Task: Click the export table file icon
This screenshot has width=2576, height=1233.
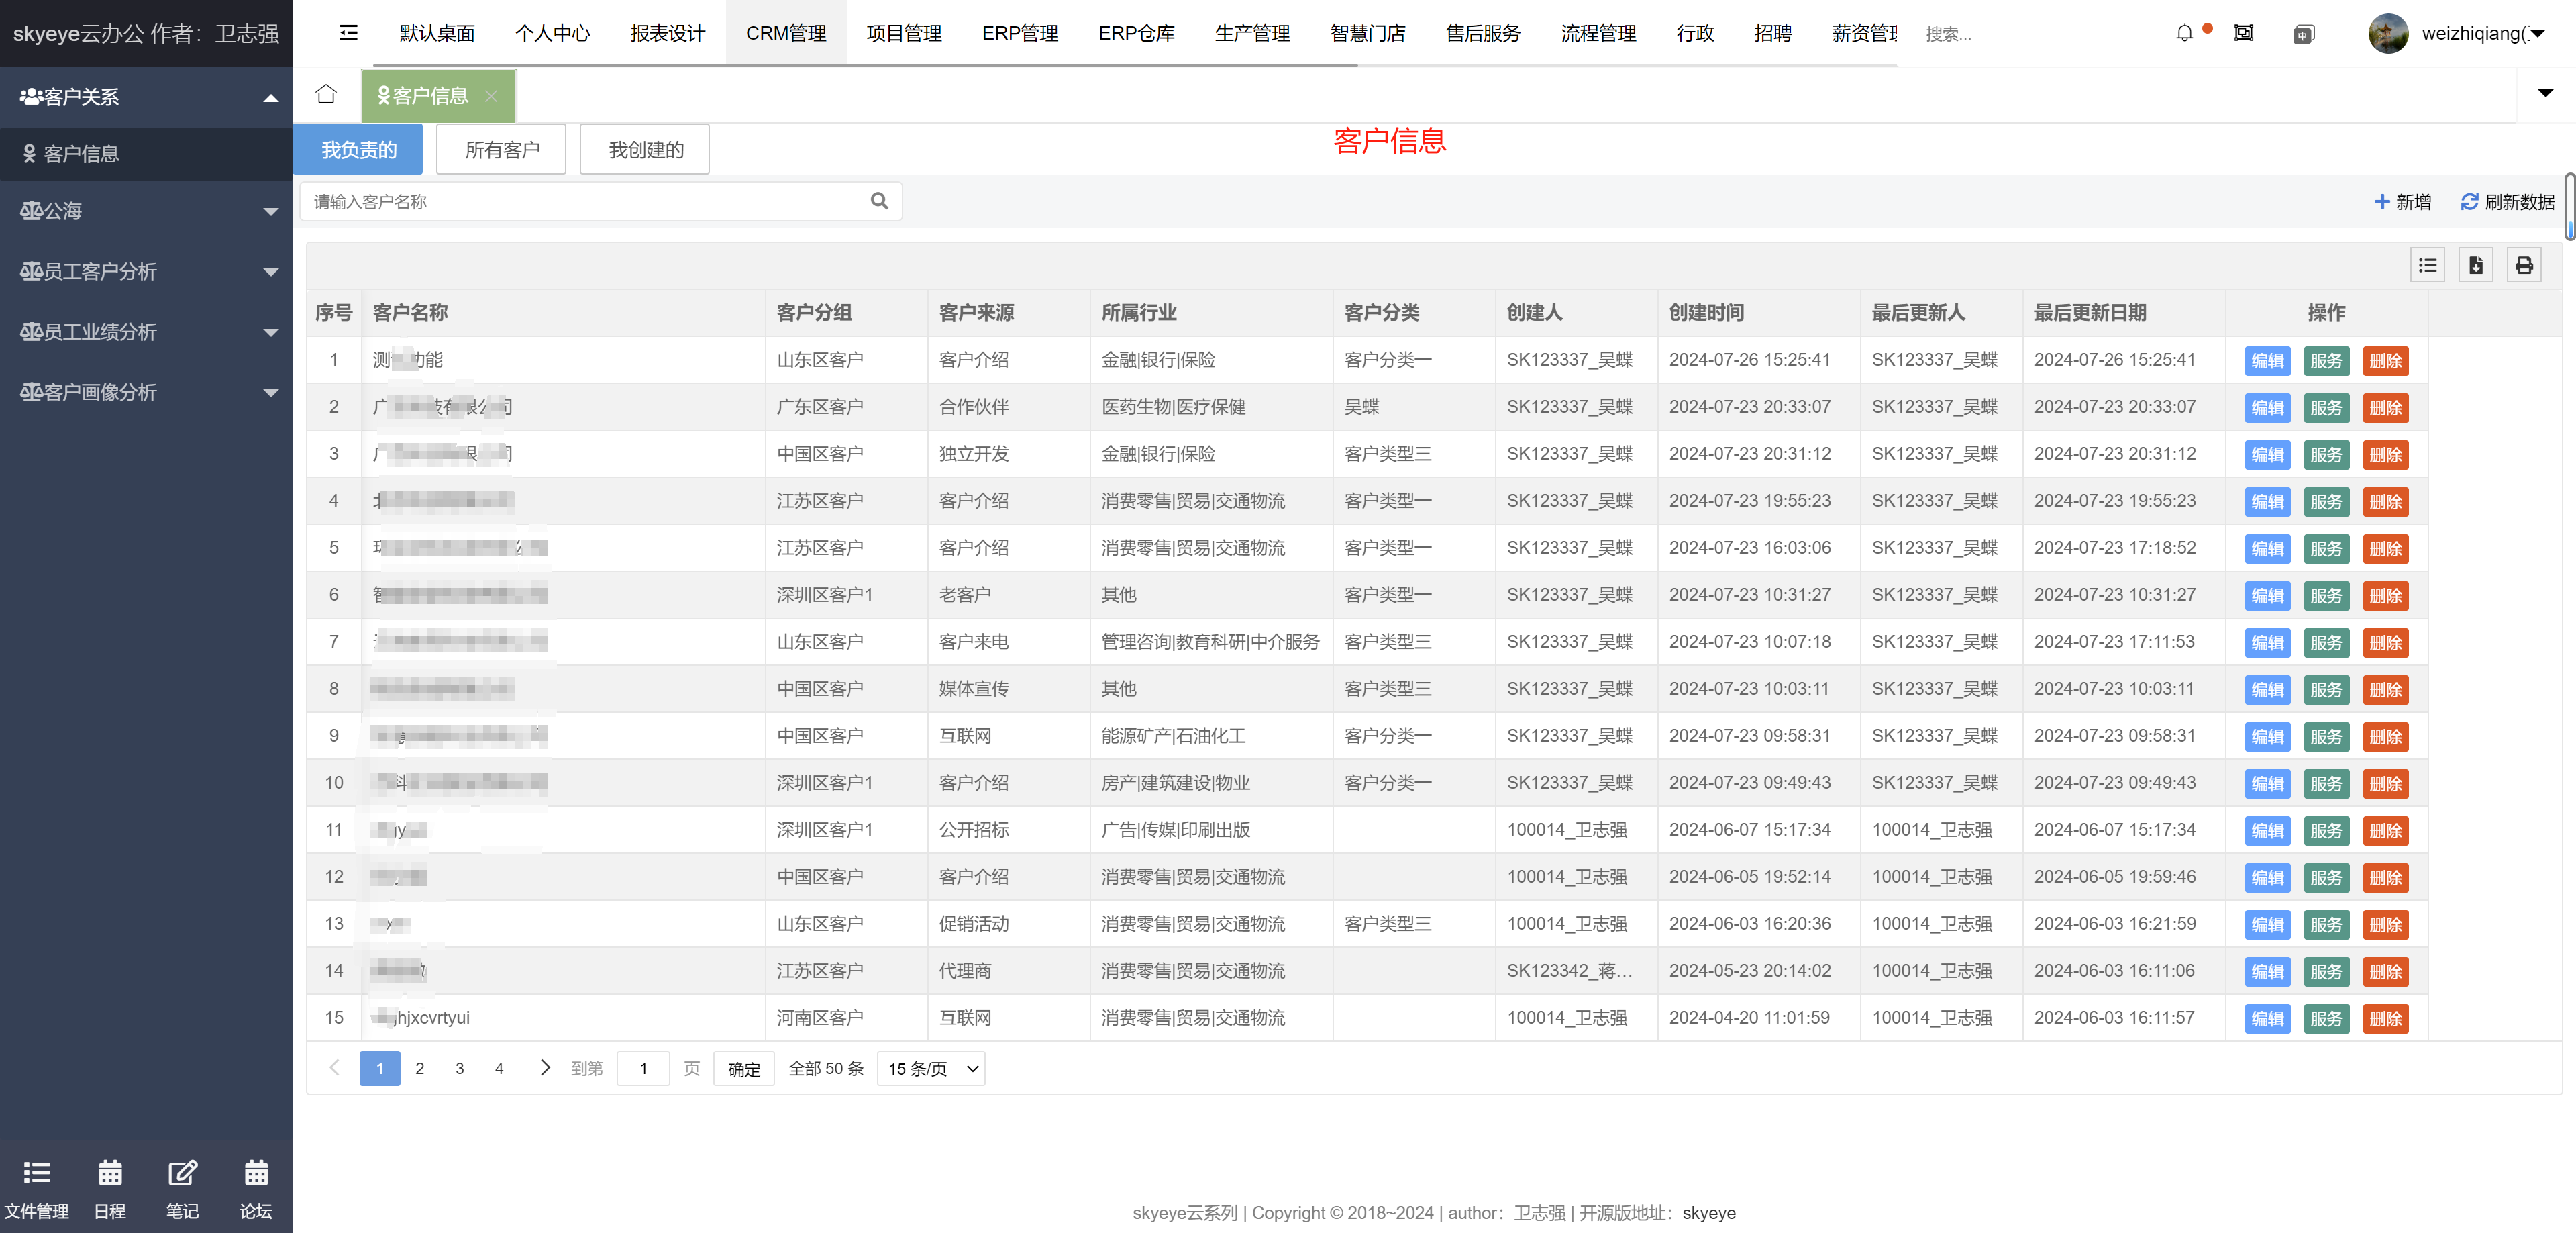Action: pos(2475,265)
